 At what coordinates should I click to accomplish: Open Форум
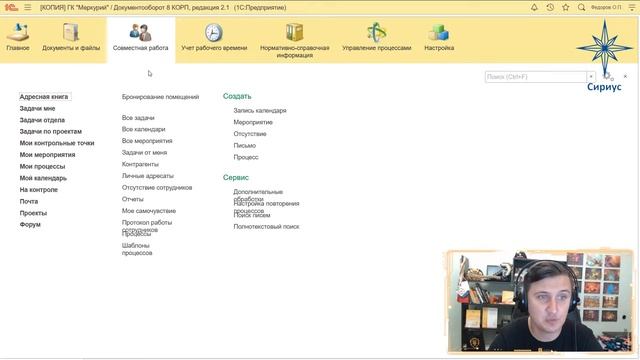click(x=30, y=224)
